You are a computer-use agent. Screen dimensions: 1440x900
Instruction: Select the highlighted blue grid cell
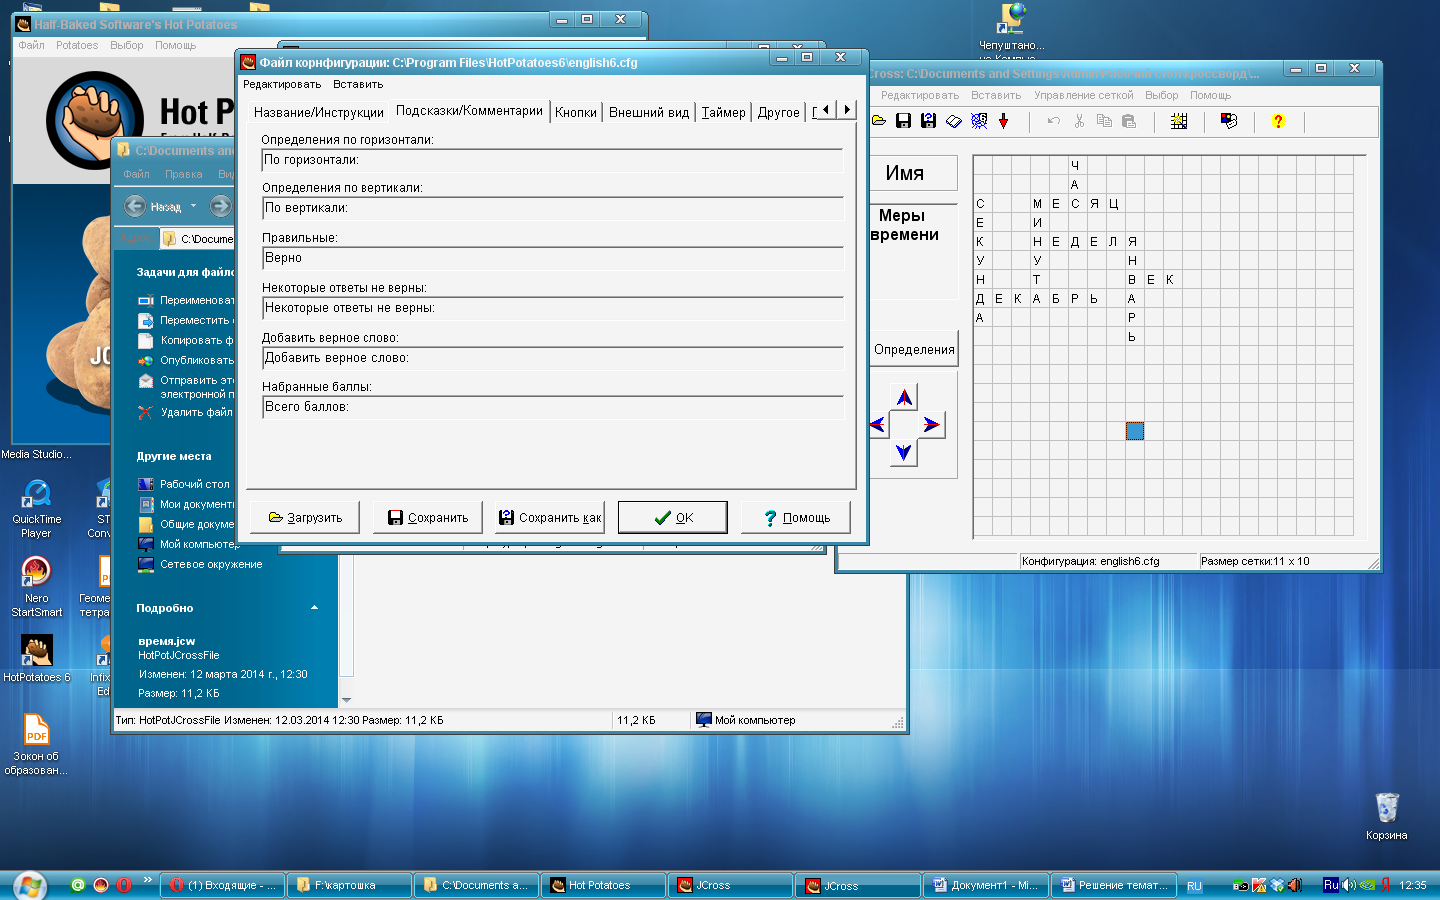(1134, 431)
